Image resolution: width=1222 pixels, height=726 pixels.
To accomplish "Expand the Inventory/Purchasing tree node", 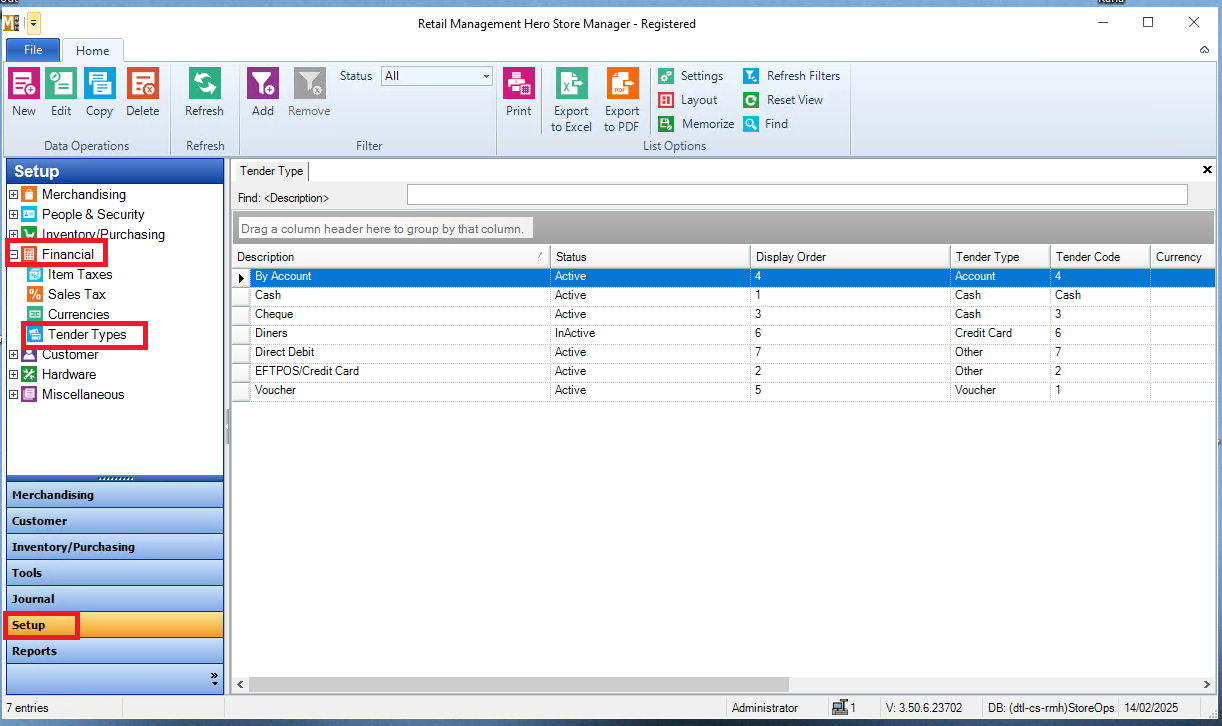I will 13,235.
